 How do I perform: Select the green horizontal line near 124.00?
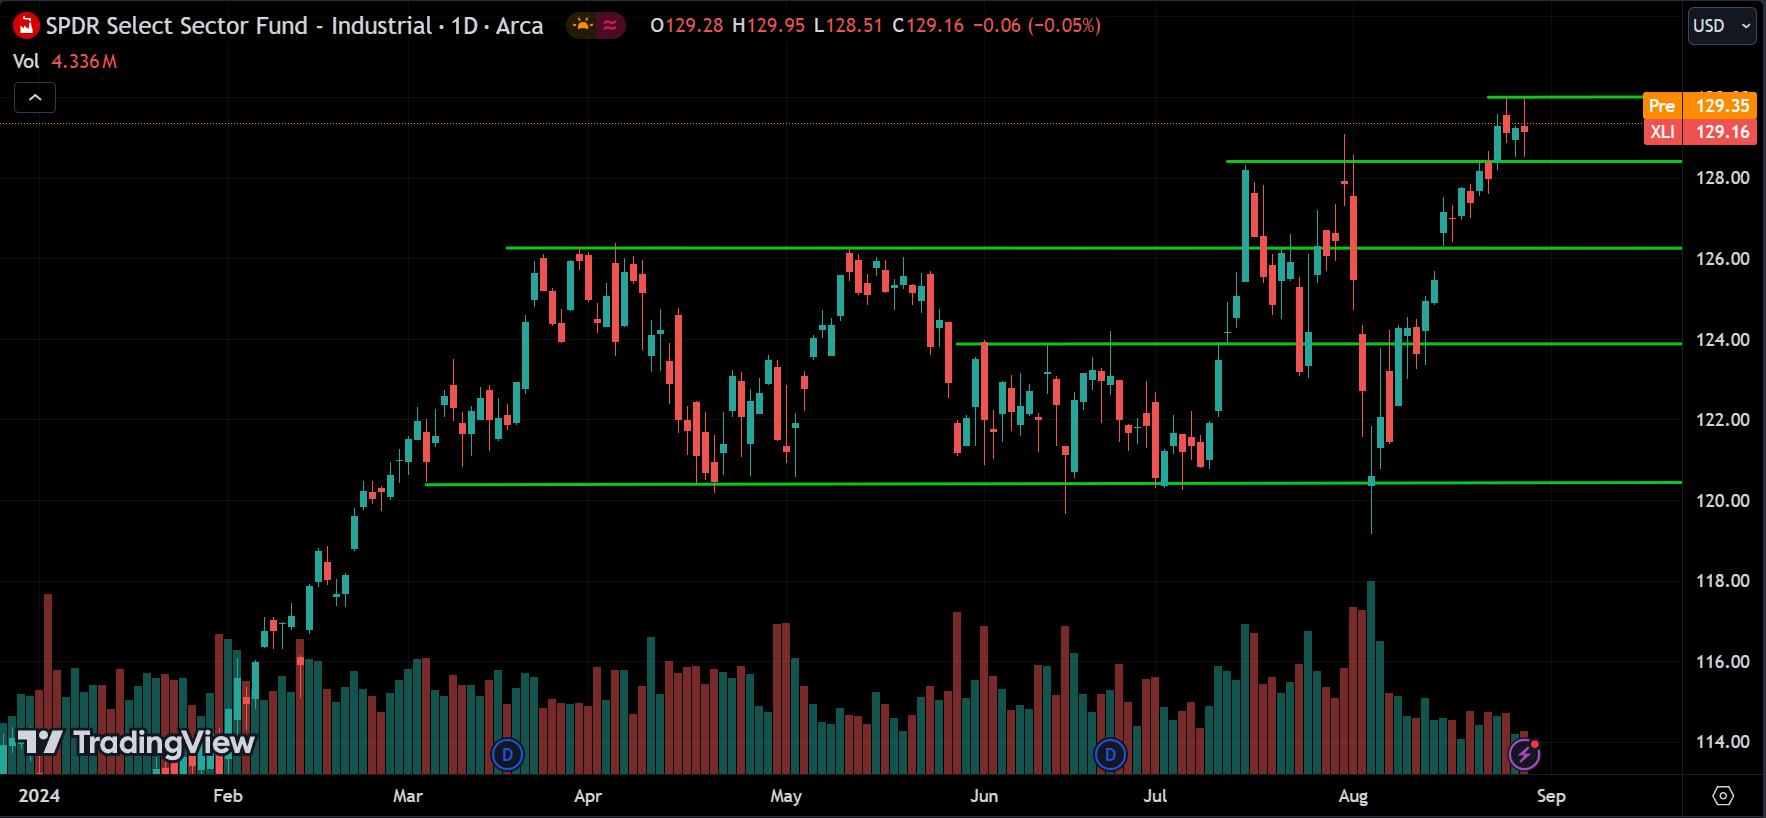(1319, 344)
